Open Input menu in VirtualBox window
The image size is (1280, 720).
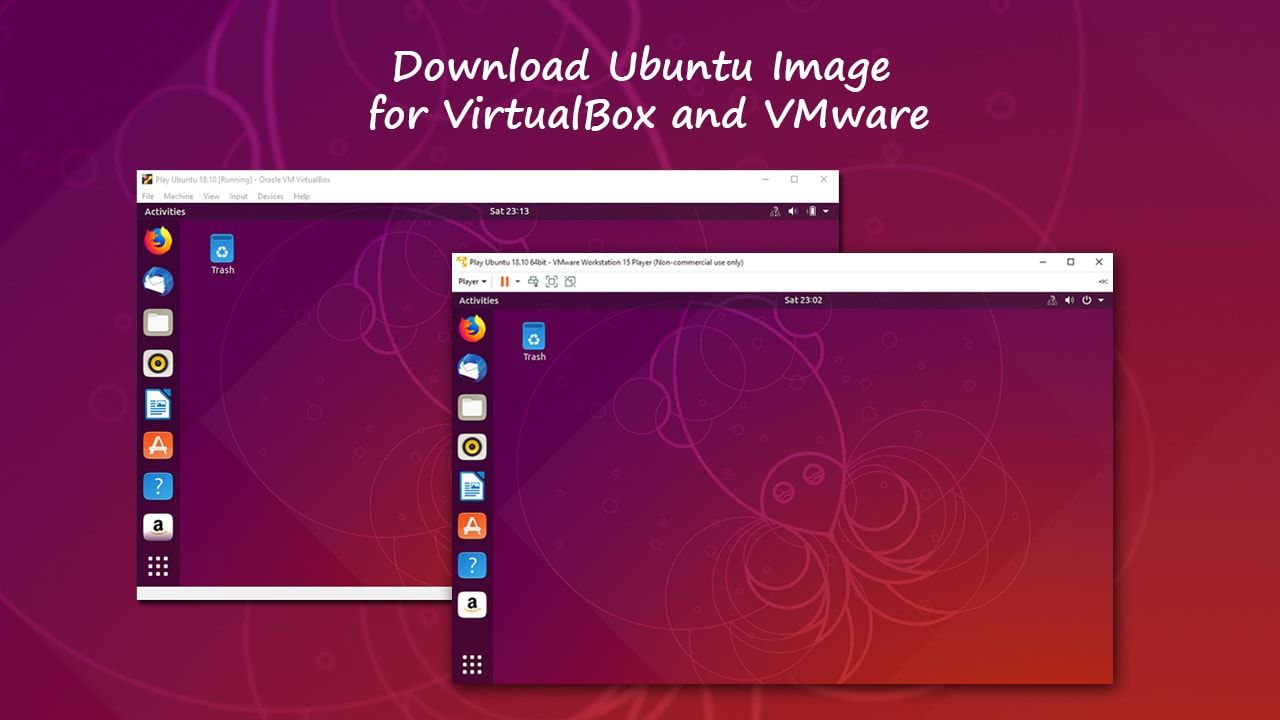(x=239, y=197)
